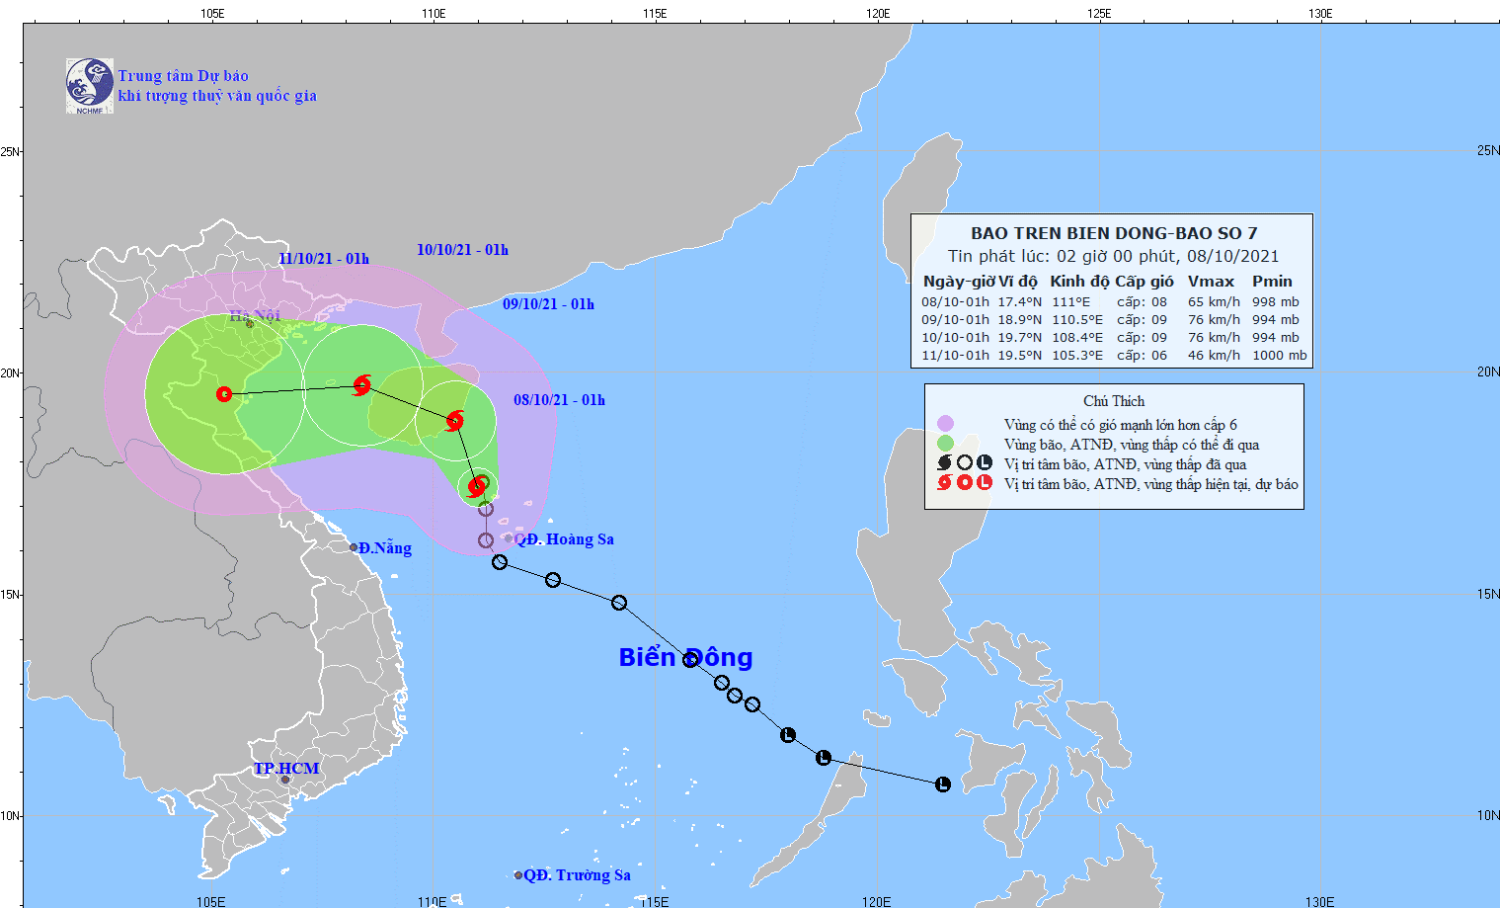Click the "11/10/21 - 01h" time label
1500x908 pixels.
pos(323,259)
